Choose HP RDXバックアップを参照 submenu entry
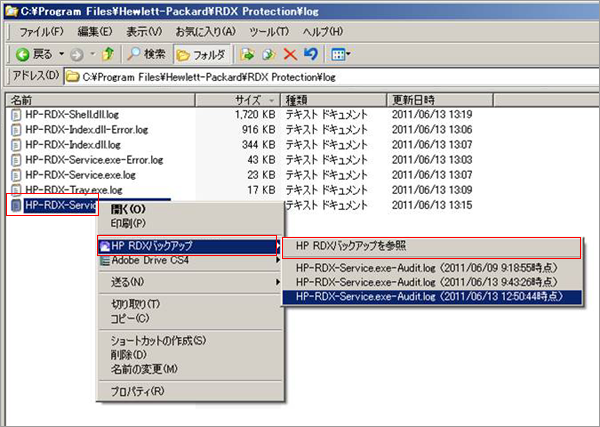 (x=350, y=246)
